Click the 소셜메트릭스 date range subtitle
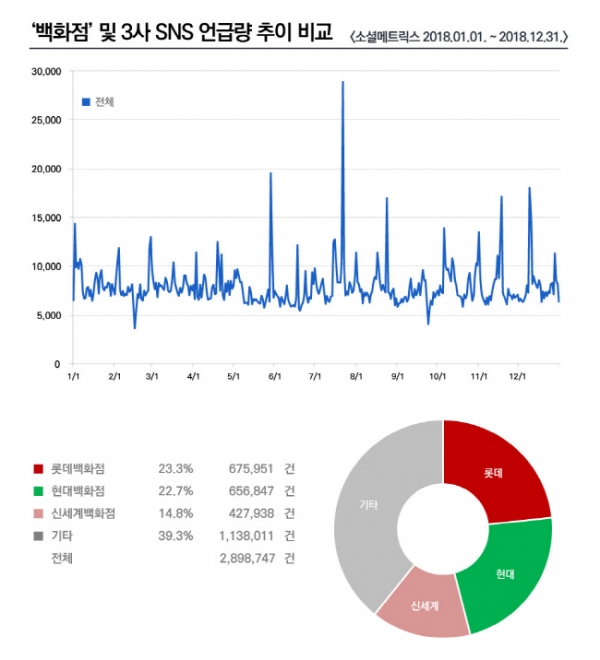The height and width of the screenshot is (660, 600). [x=459, y=37]
